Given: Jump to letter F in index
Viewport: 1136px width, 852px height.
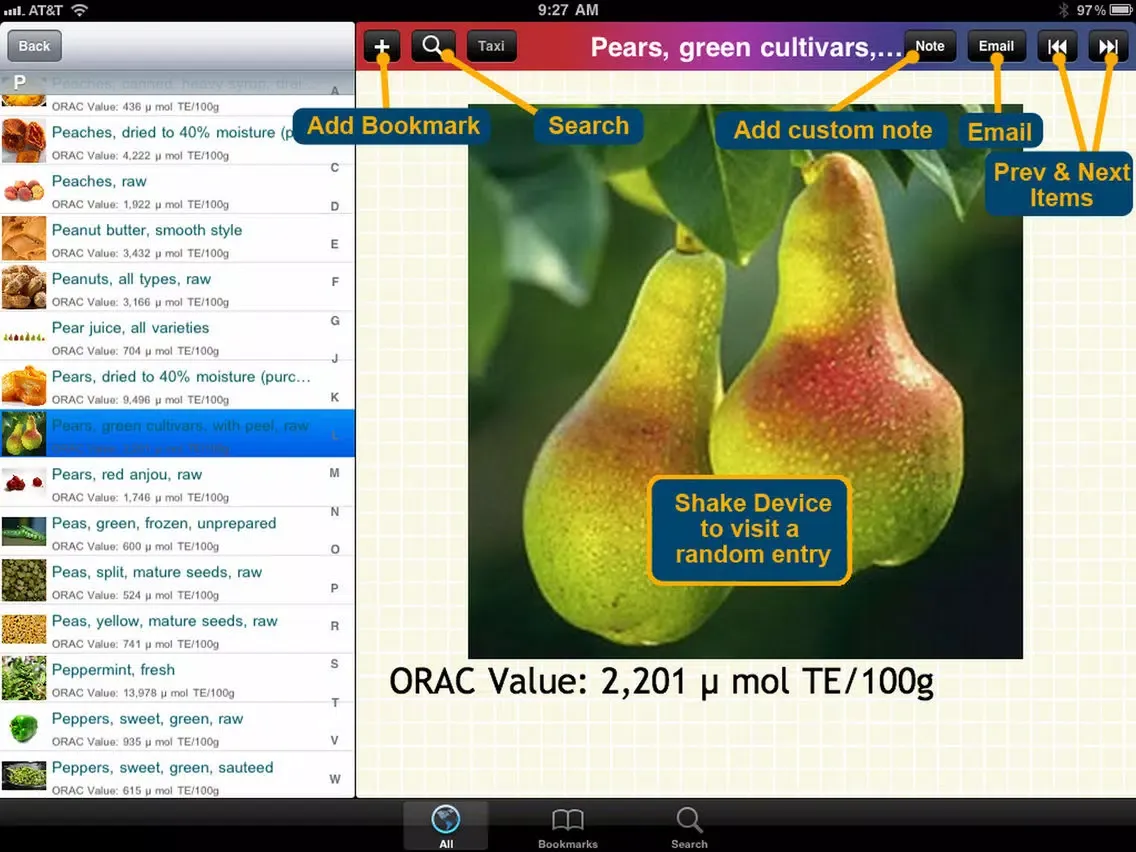Looking at the screenshot, I should point(335,282).
